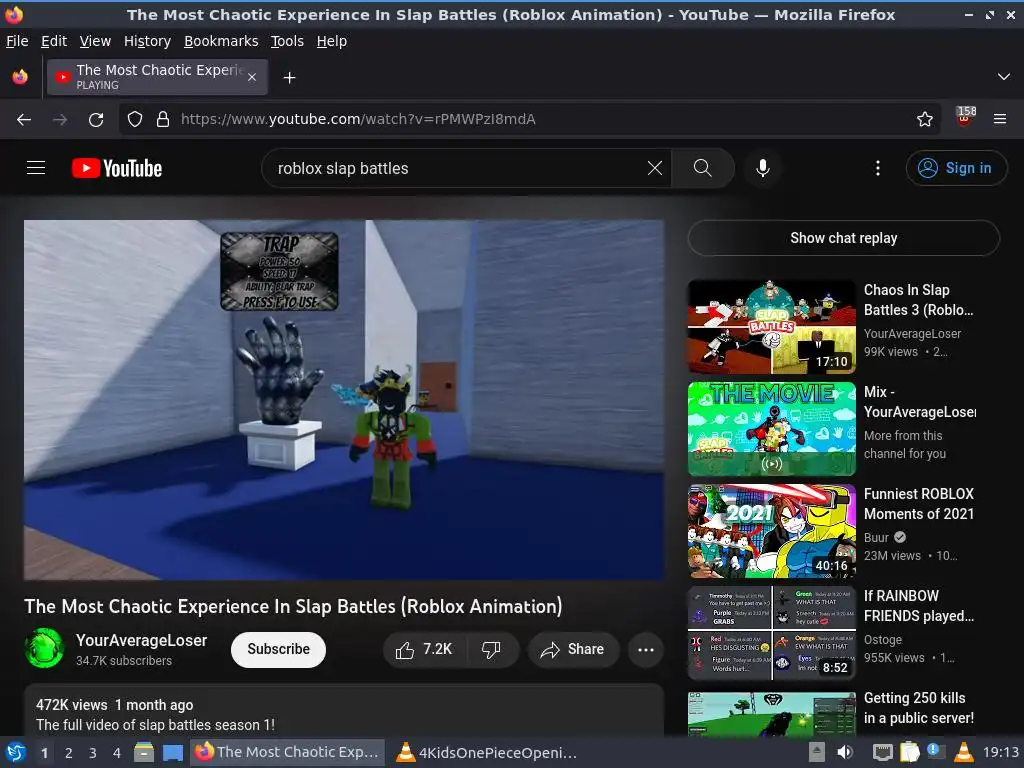1024x768 pixels.
Task: Open the volume speaker icon in system tray
Action: pyautogui.click(x=845, y=752)
